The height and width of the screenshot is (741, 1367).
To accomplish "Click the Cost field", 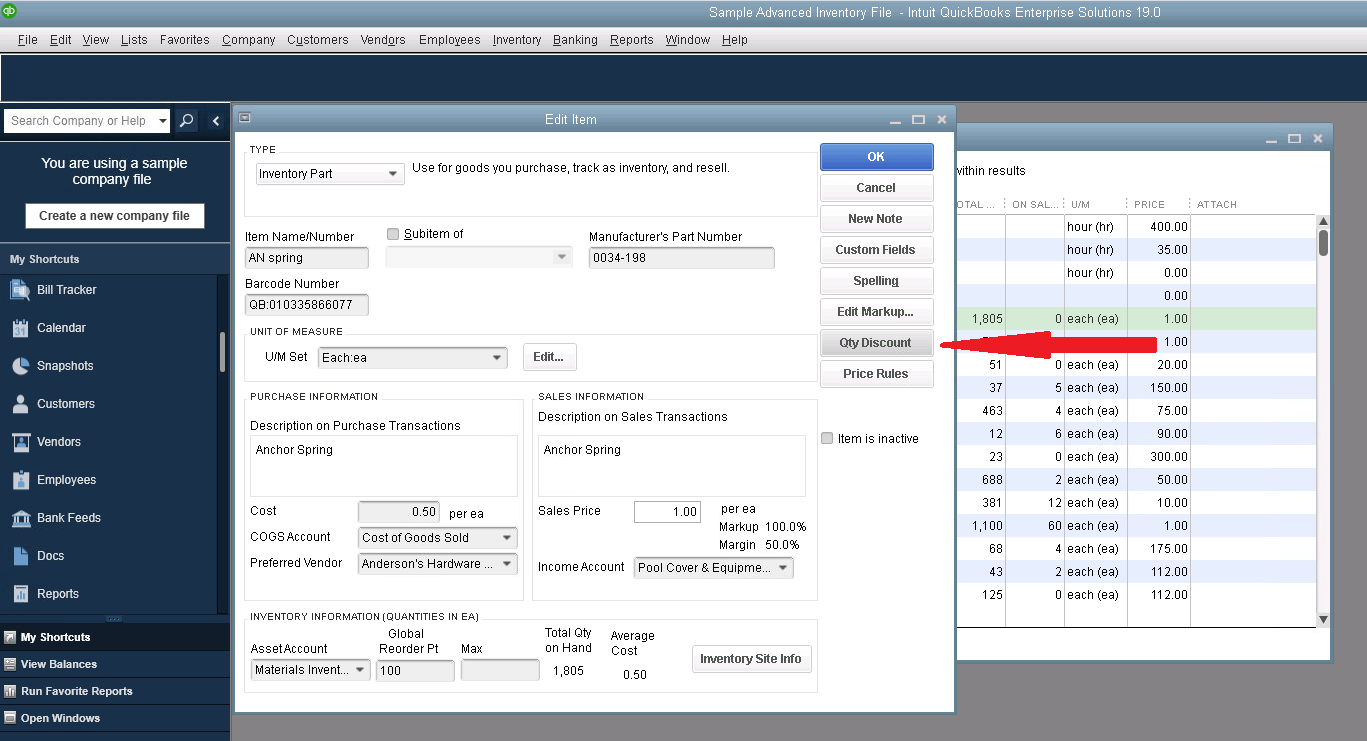I will click(399, 512).
